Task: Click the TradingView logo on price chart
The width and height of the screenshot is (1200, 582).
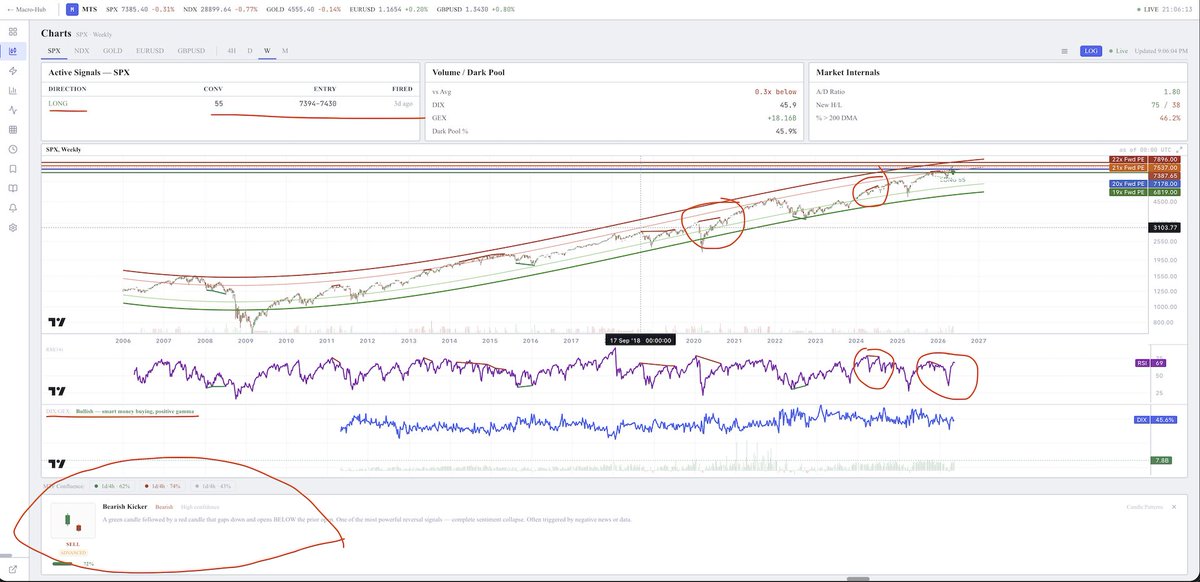Action: (56, 323)
